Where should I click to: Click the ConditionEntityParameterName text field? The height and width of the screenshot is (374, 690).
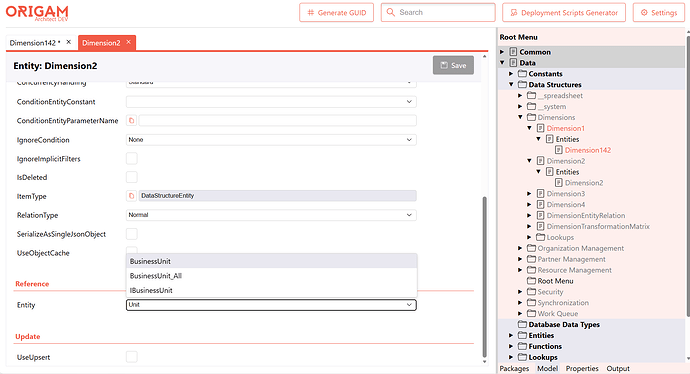point(277,121)
